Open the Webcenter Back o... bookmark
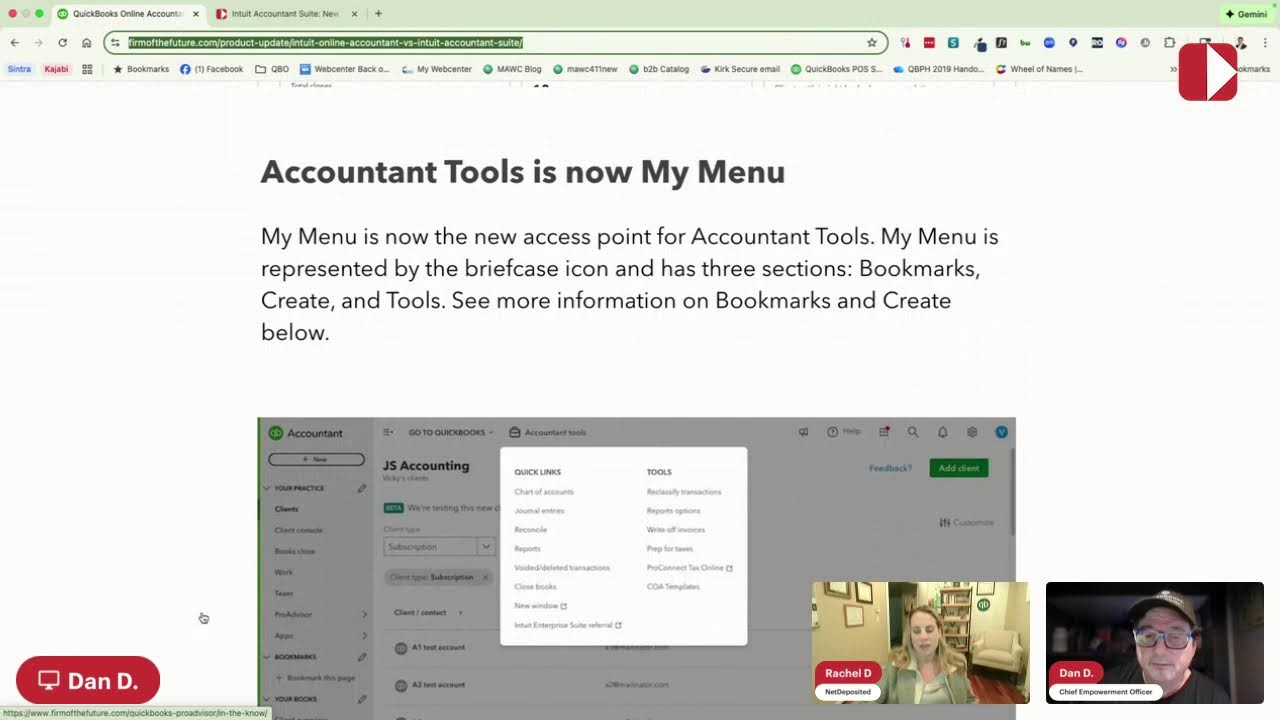Image resolution: width=1280 pixels, height=720 pixels. [x=344, y=69]
